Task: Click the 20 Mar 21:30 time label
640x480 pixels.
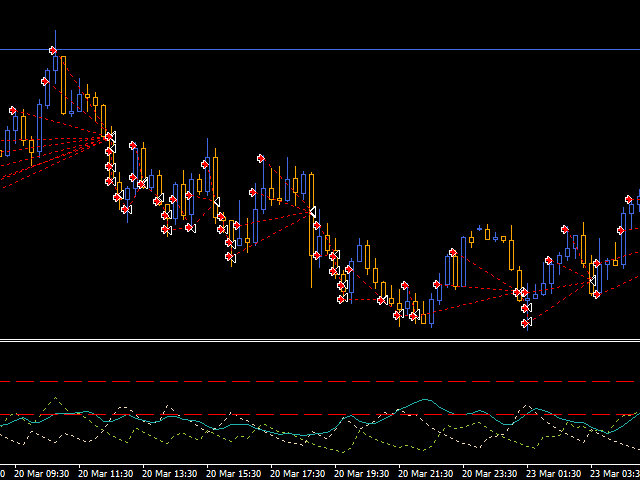Action: (x=425, y=473)
